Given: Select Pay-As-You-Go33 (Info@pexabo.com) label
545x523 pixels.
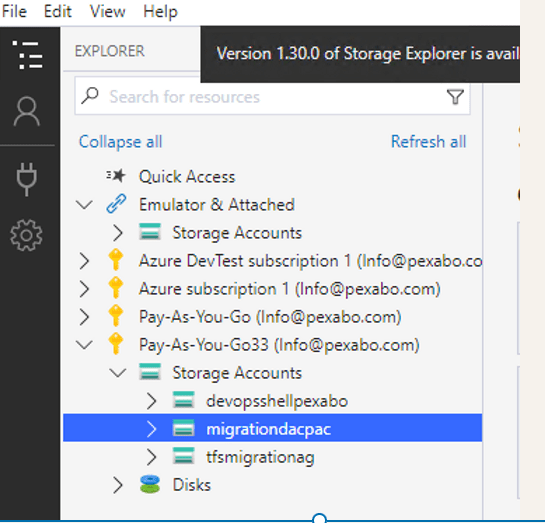Looking at the screenshot, I should point(279,345).
